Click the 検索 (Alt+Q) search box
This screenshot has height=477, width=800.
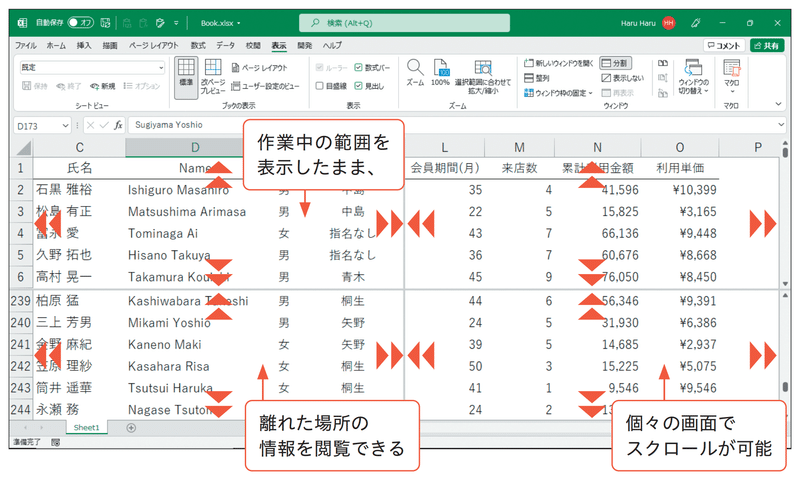(x=404, y=23)
